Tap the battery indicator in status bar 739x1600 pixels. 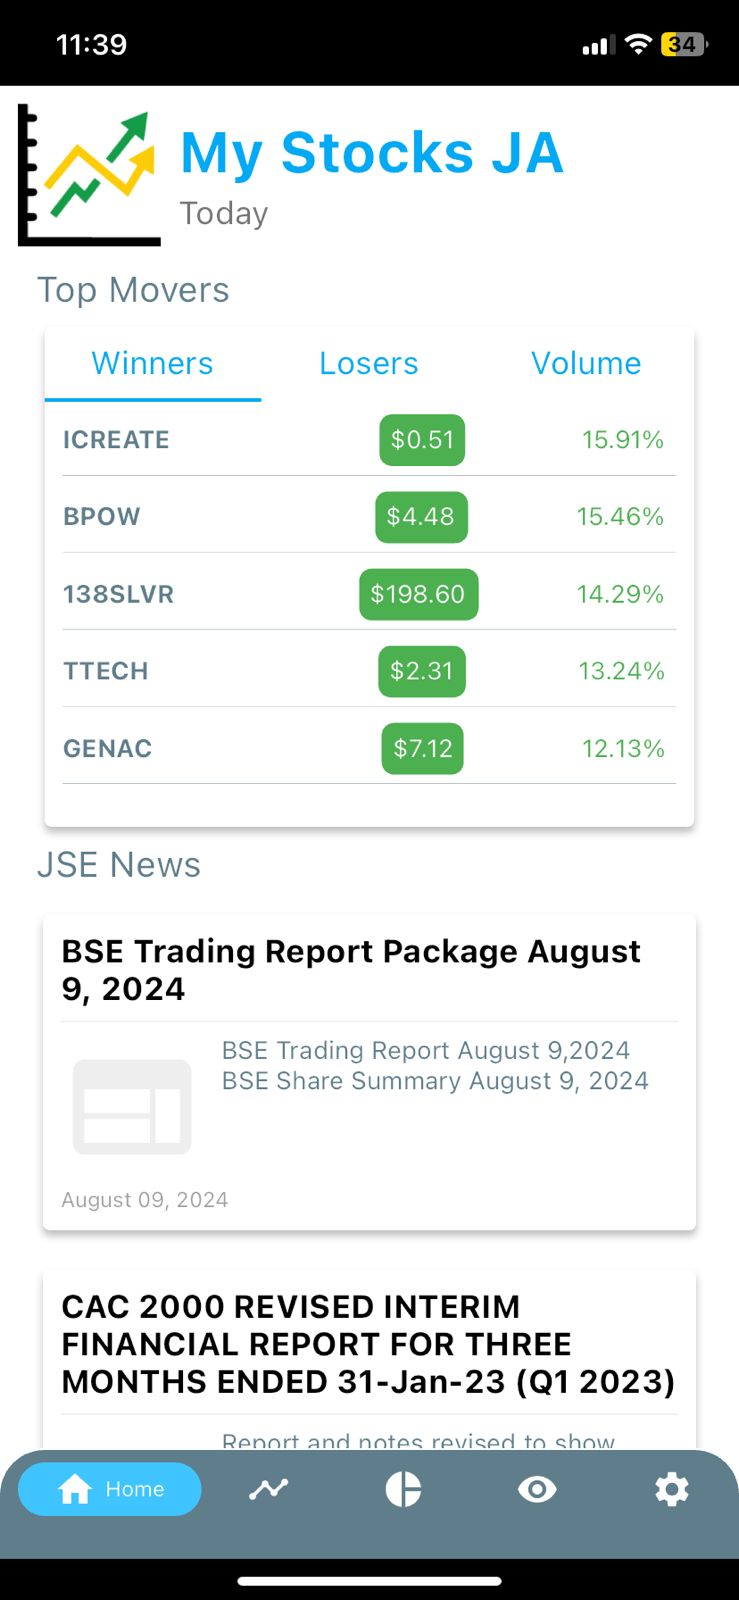pyautogui.click(x=683, y=45)
